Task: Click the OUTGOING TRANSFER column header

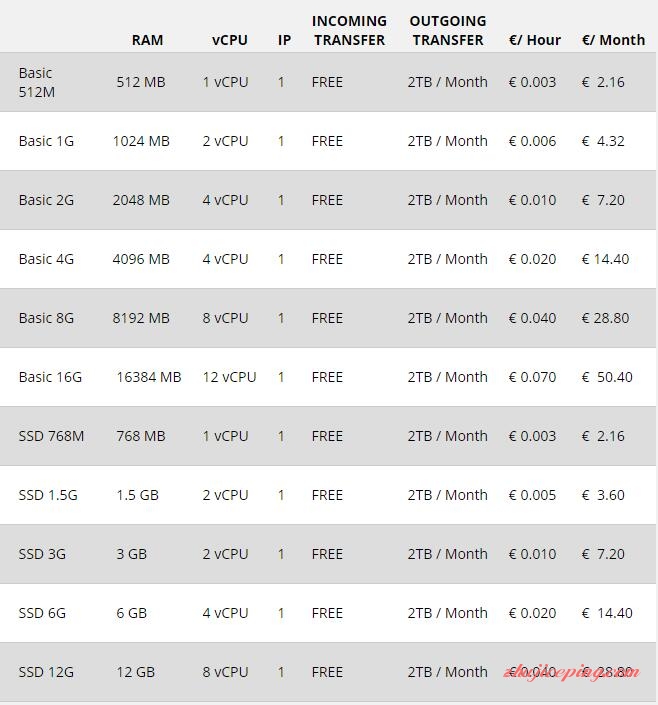Action: pyautogui.click(x=448, y=31)
